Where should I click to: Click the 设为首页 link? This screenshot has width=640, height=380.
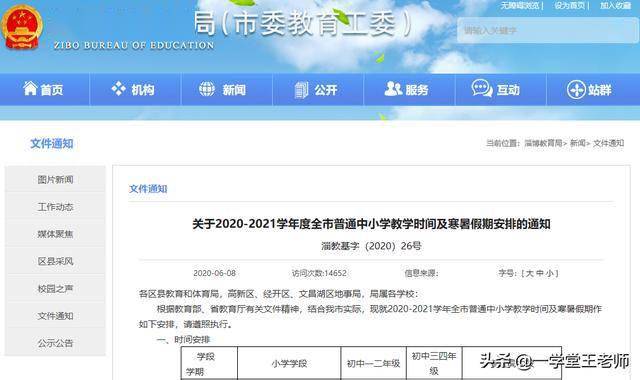pos(569,6)
